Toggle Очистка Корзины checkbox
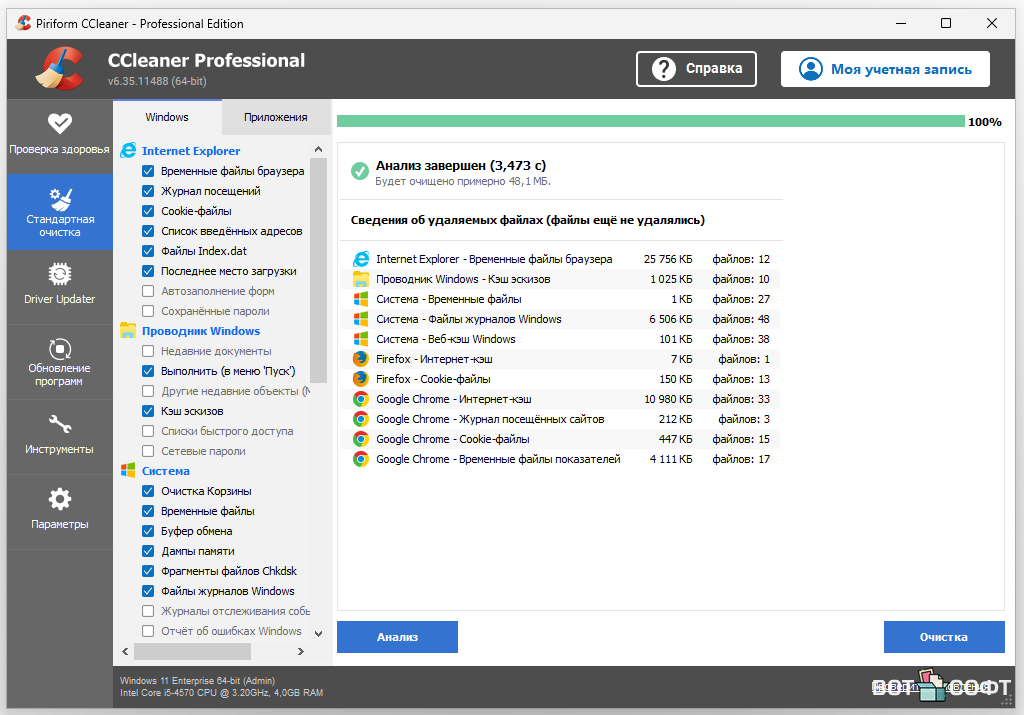 [x=148, y=491]
